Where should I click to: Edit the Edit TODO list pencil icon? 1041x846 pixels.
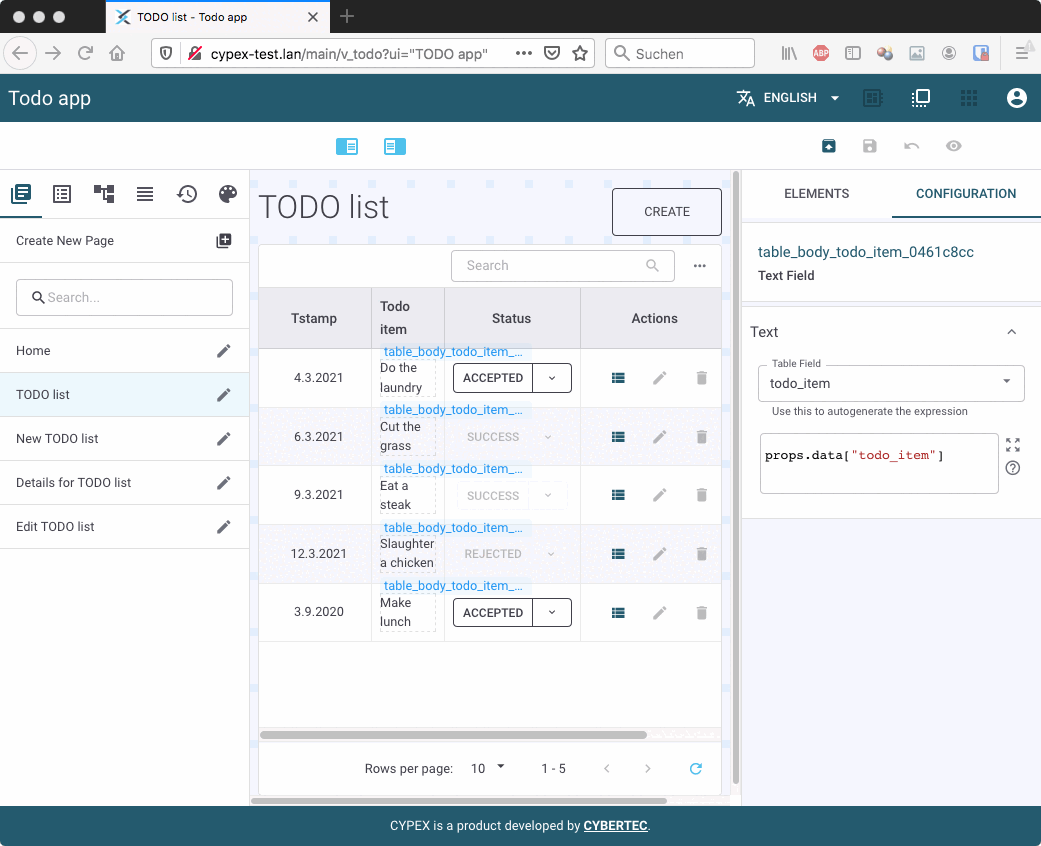click(224, 527)
